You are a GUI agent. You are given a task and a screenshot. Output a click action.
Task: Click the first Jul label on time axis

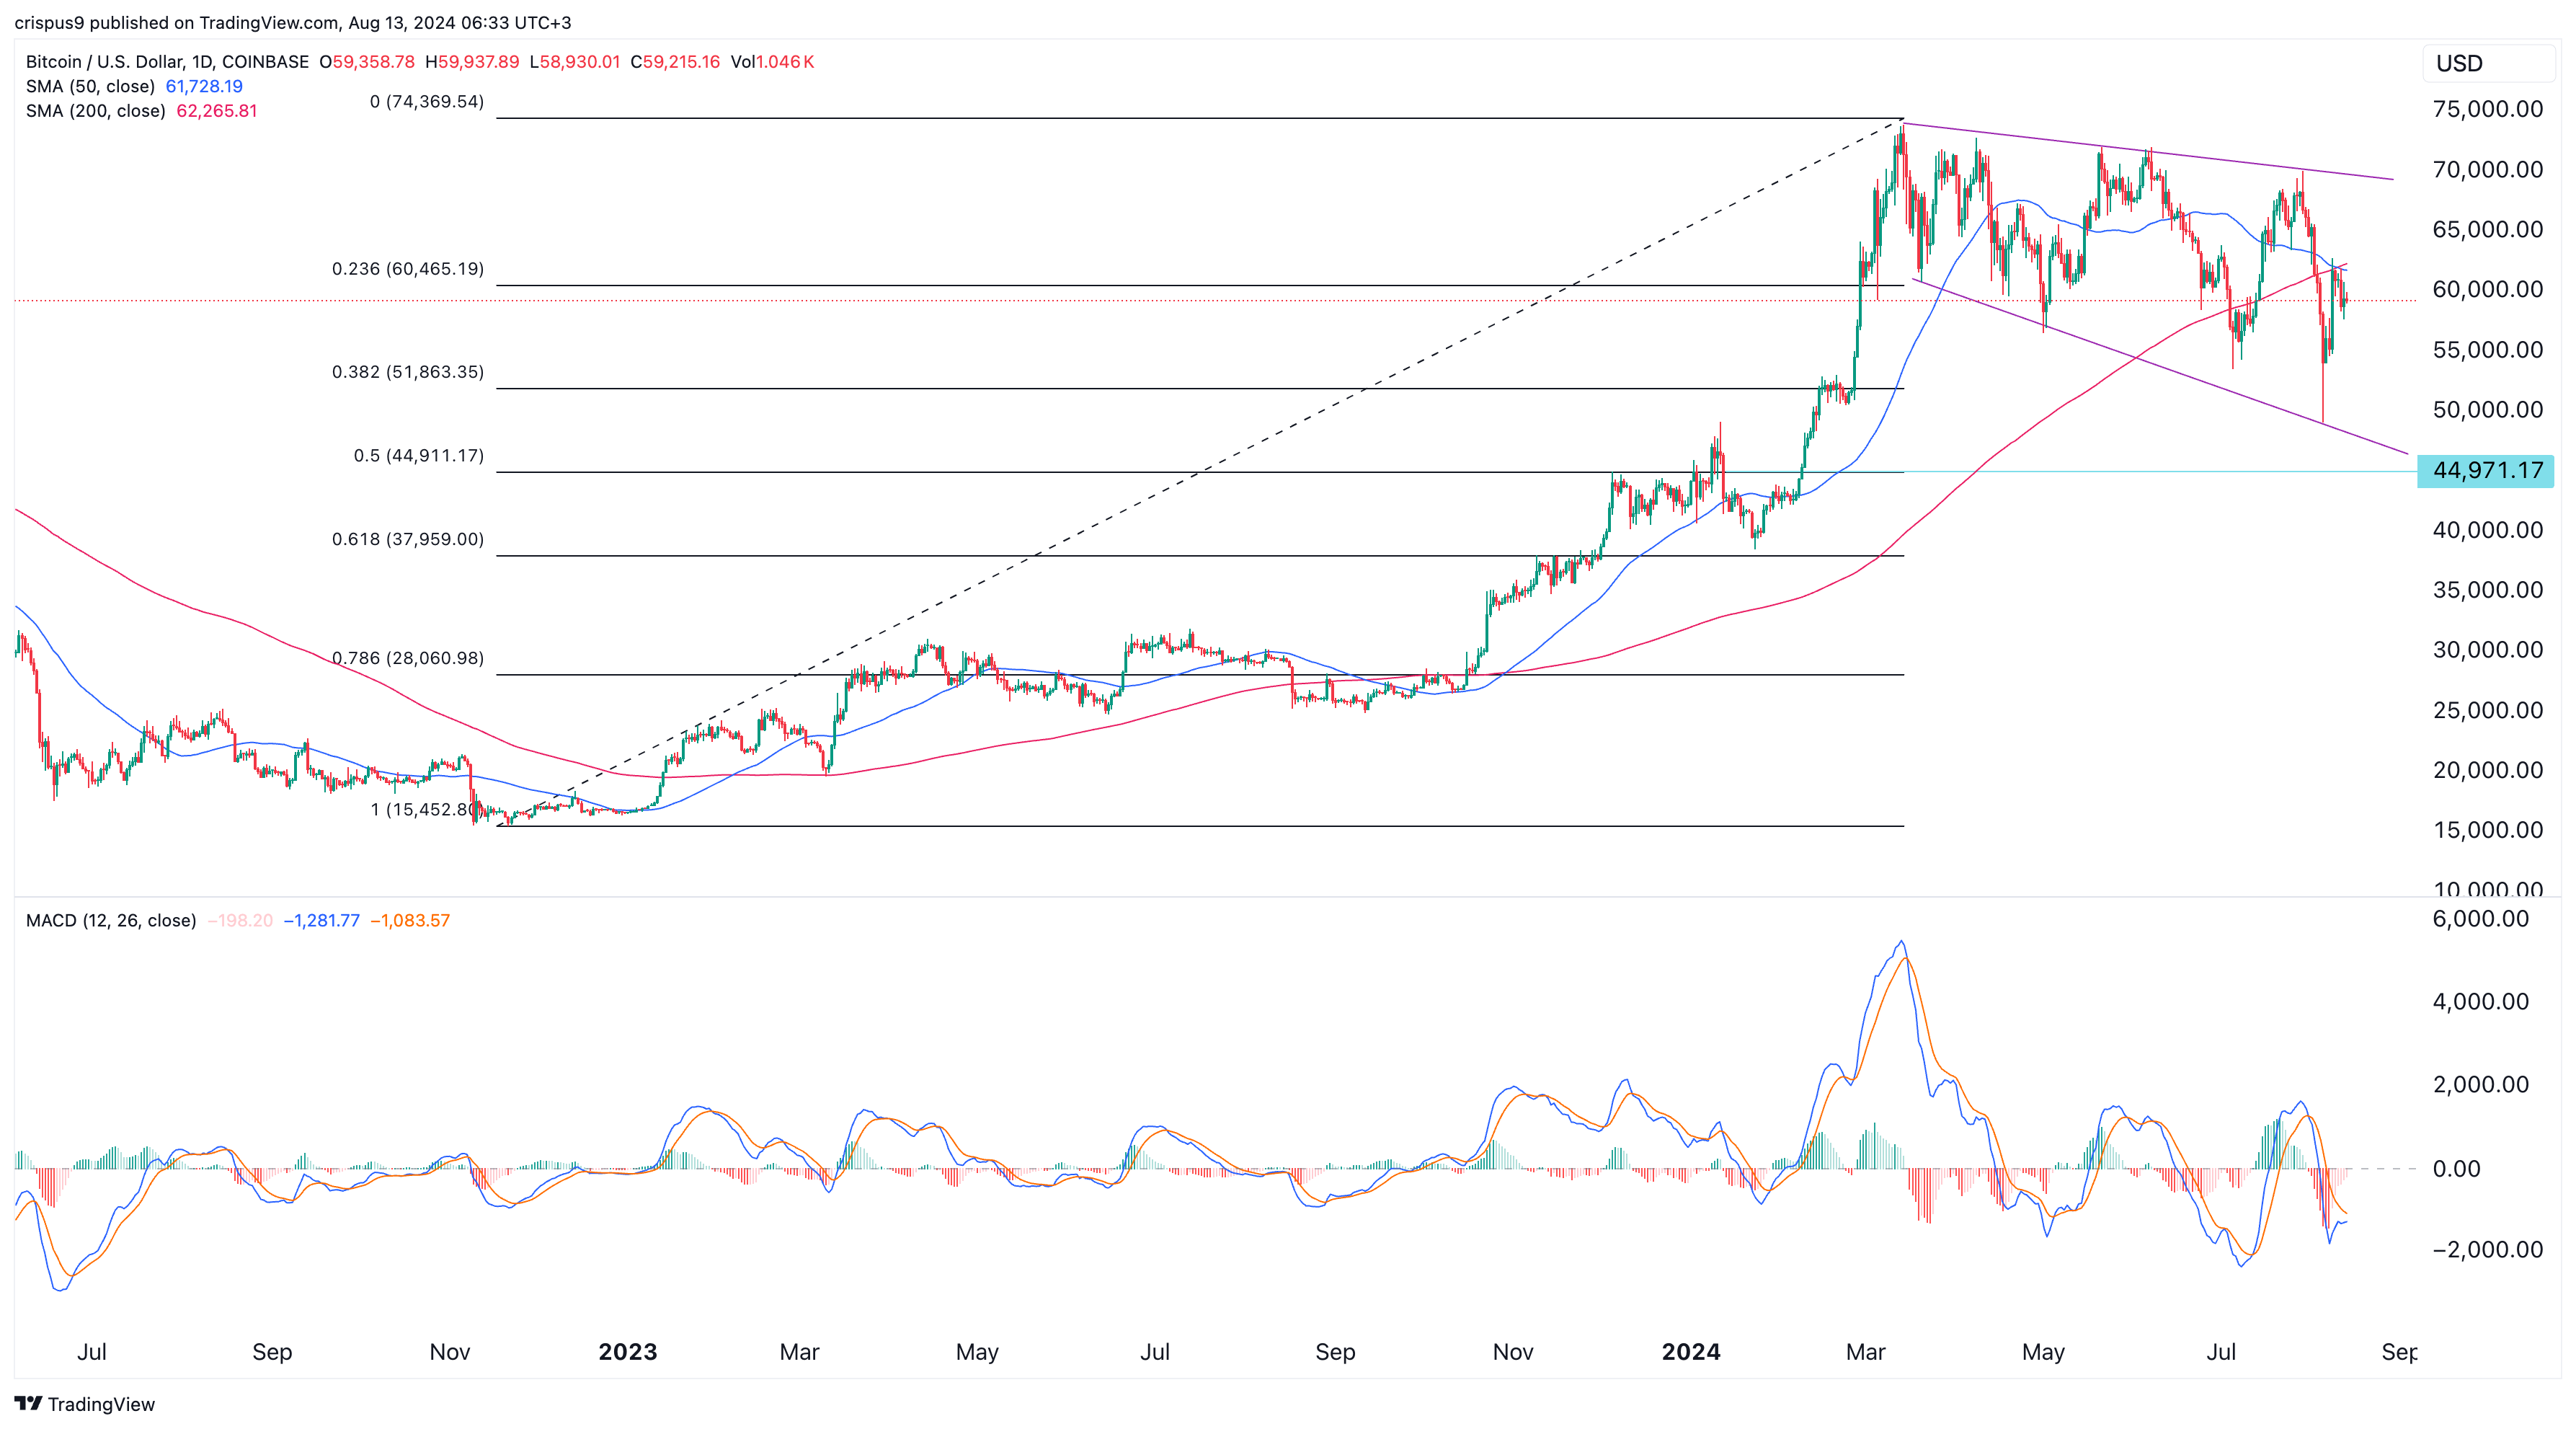(92, 1352)
